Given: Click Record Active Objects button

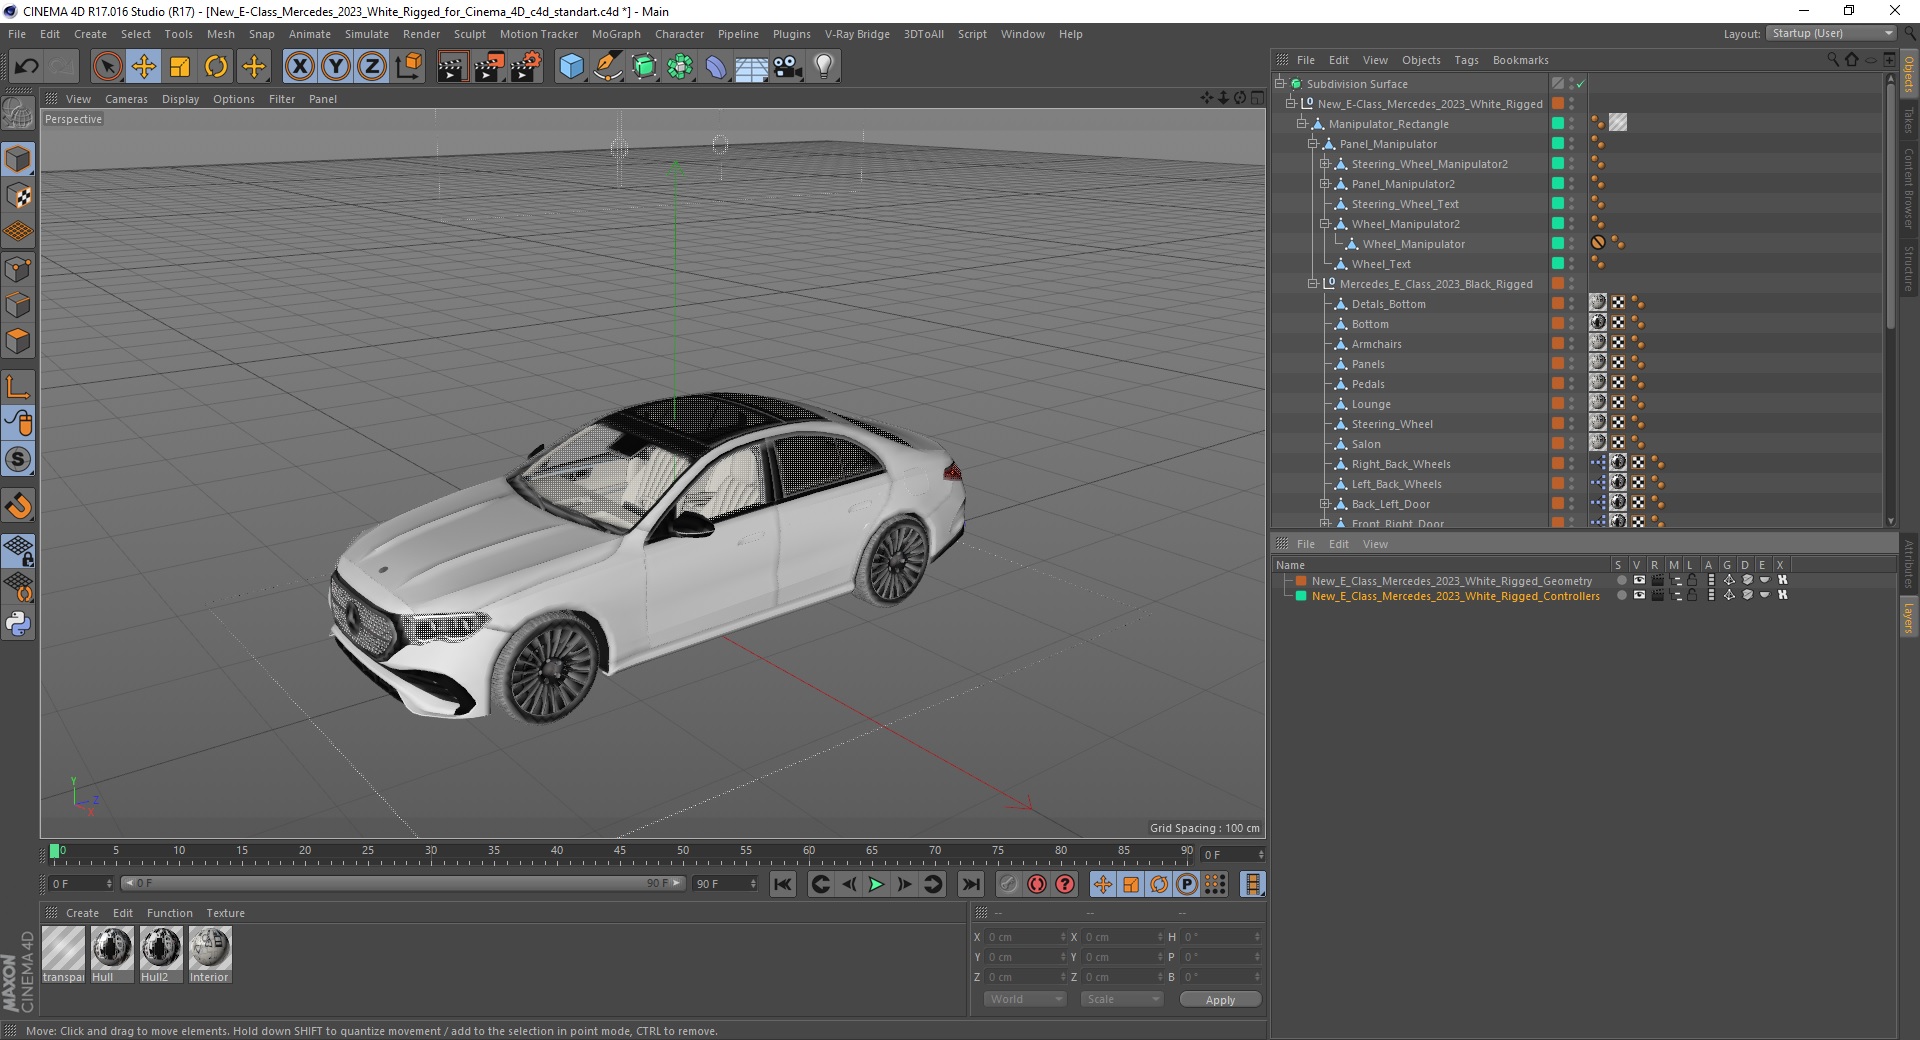Looking at the screenshot, I should point(1008,884).
